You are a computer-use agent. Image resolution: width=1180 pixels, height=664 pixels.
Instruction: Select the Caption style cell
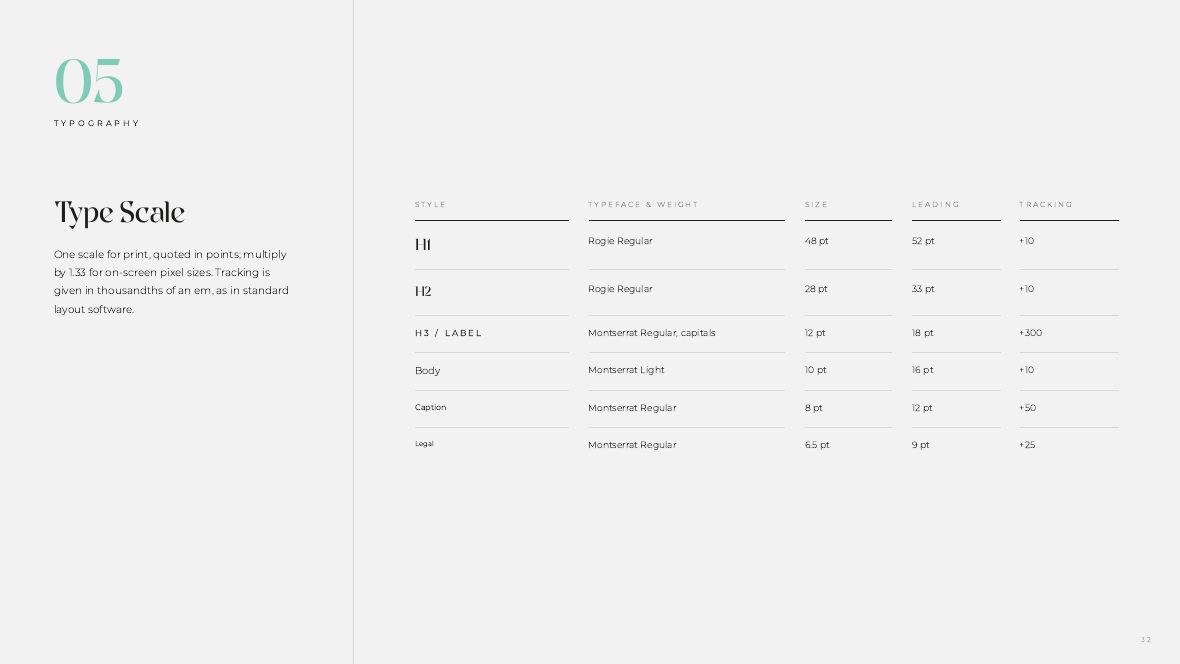pos(430,407)
